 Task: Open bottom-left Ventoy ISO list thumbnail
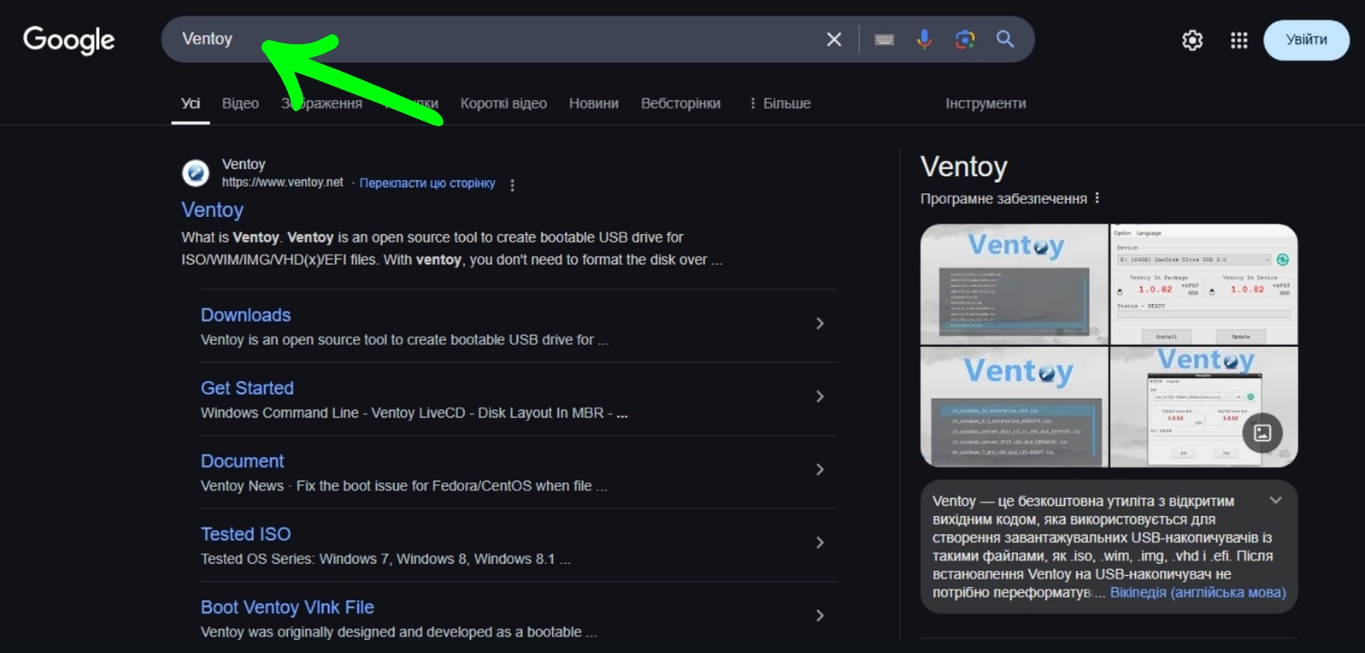(x=1014, y=406)
